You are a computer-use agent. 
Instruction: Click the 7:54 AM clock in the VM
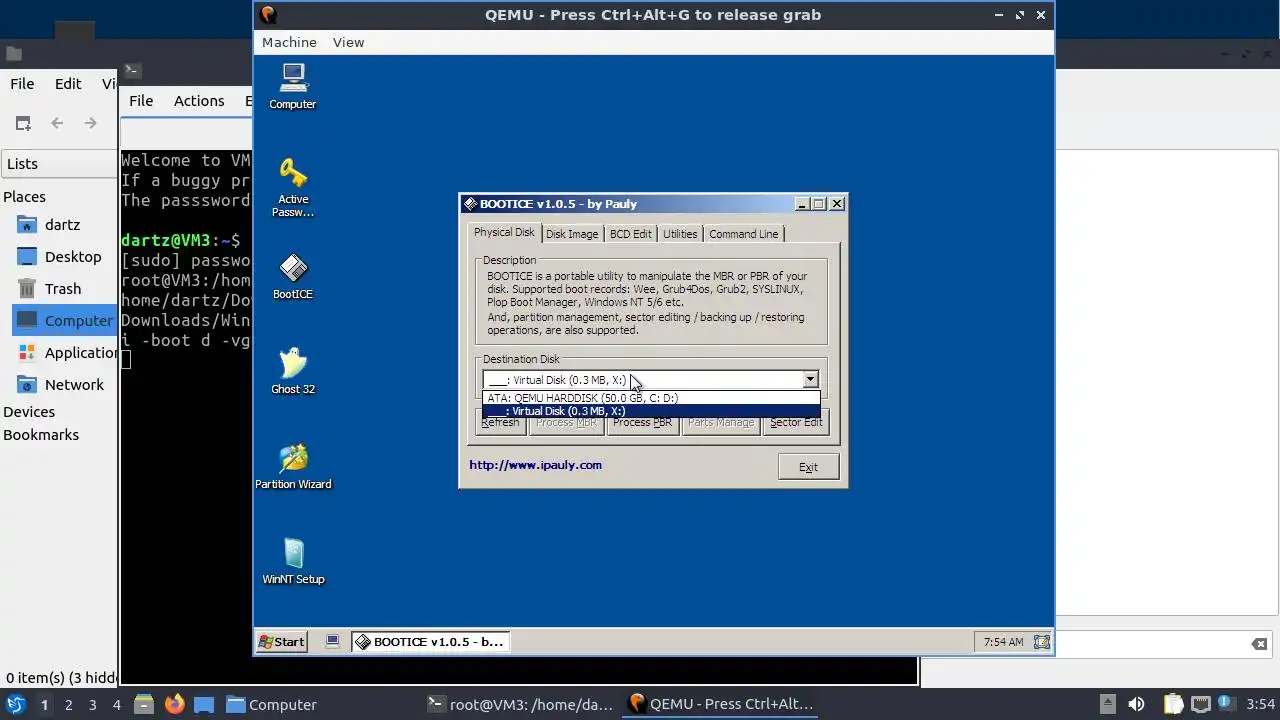1003,642
